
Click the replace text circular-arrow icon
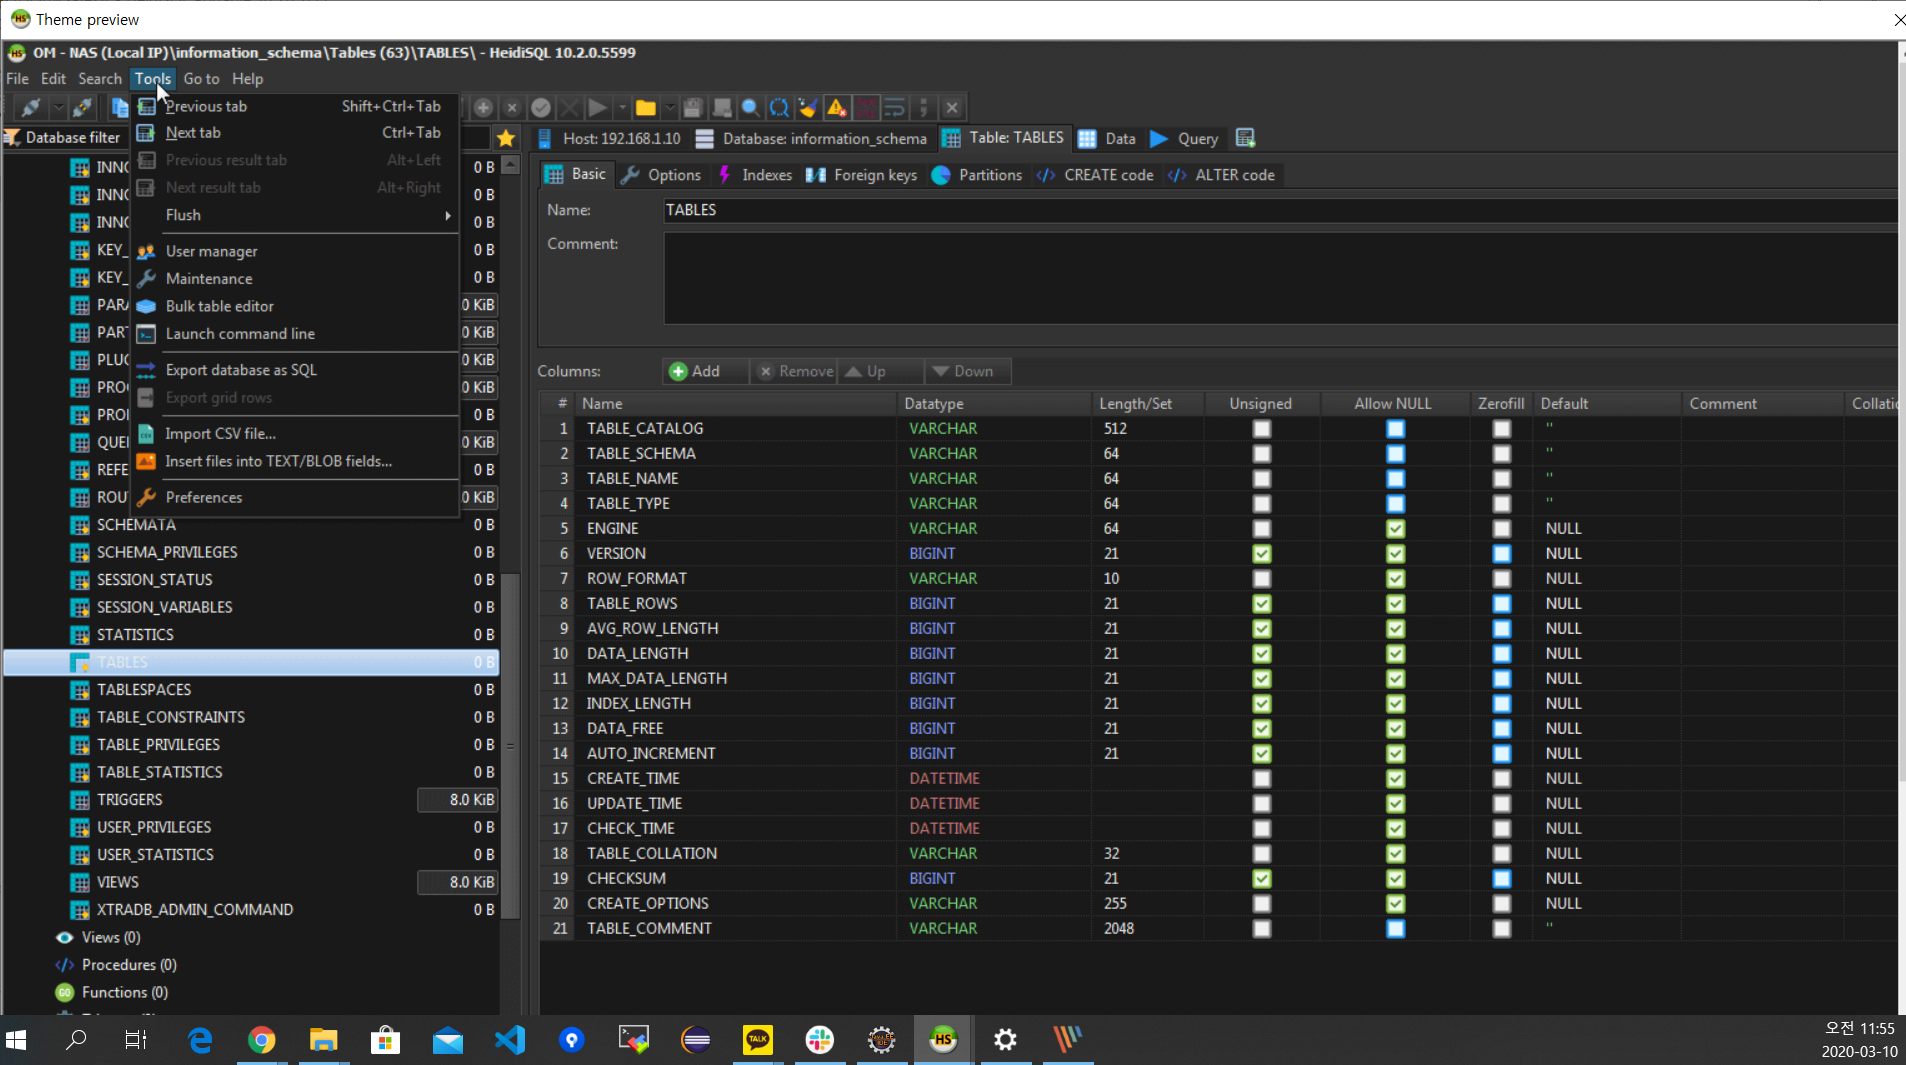(779, 107)
